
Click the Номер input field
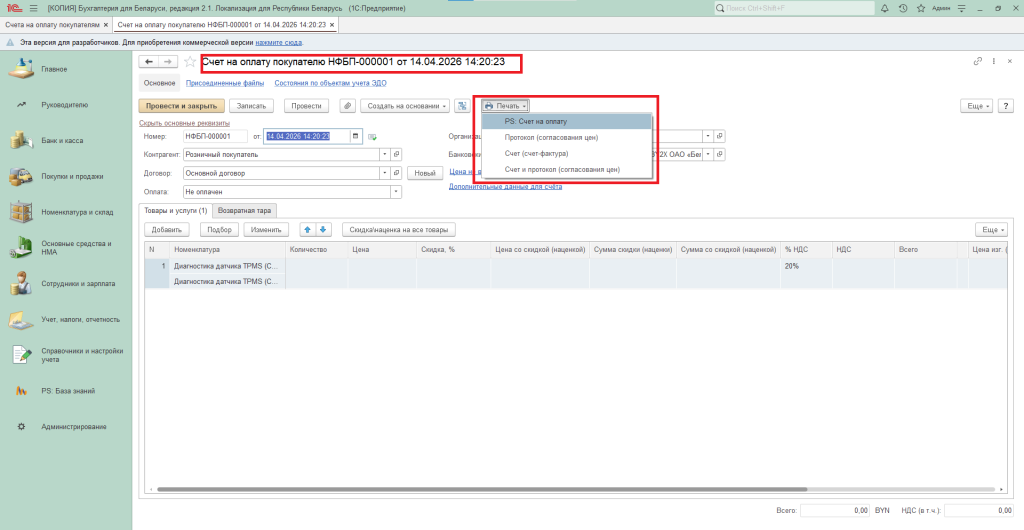coord(215,136)
